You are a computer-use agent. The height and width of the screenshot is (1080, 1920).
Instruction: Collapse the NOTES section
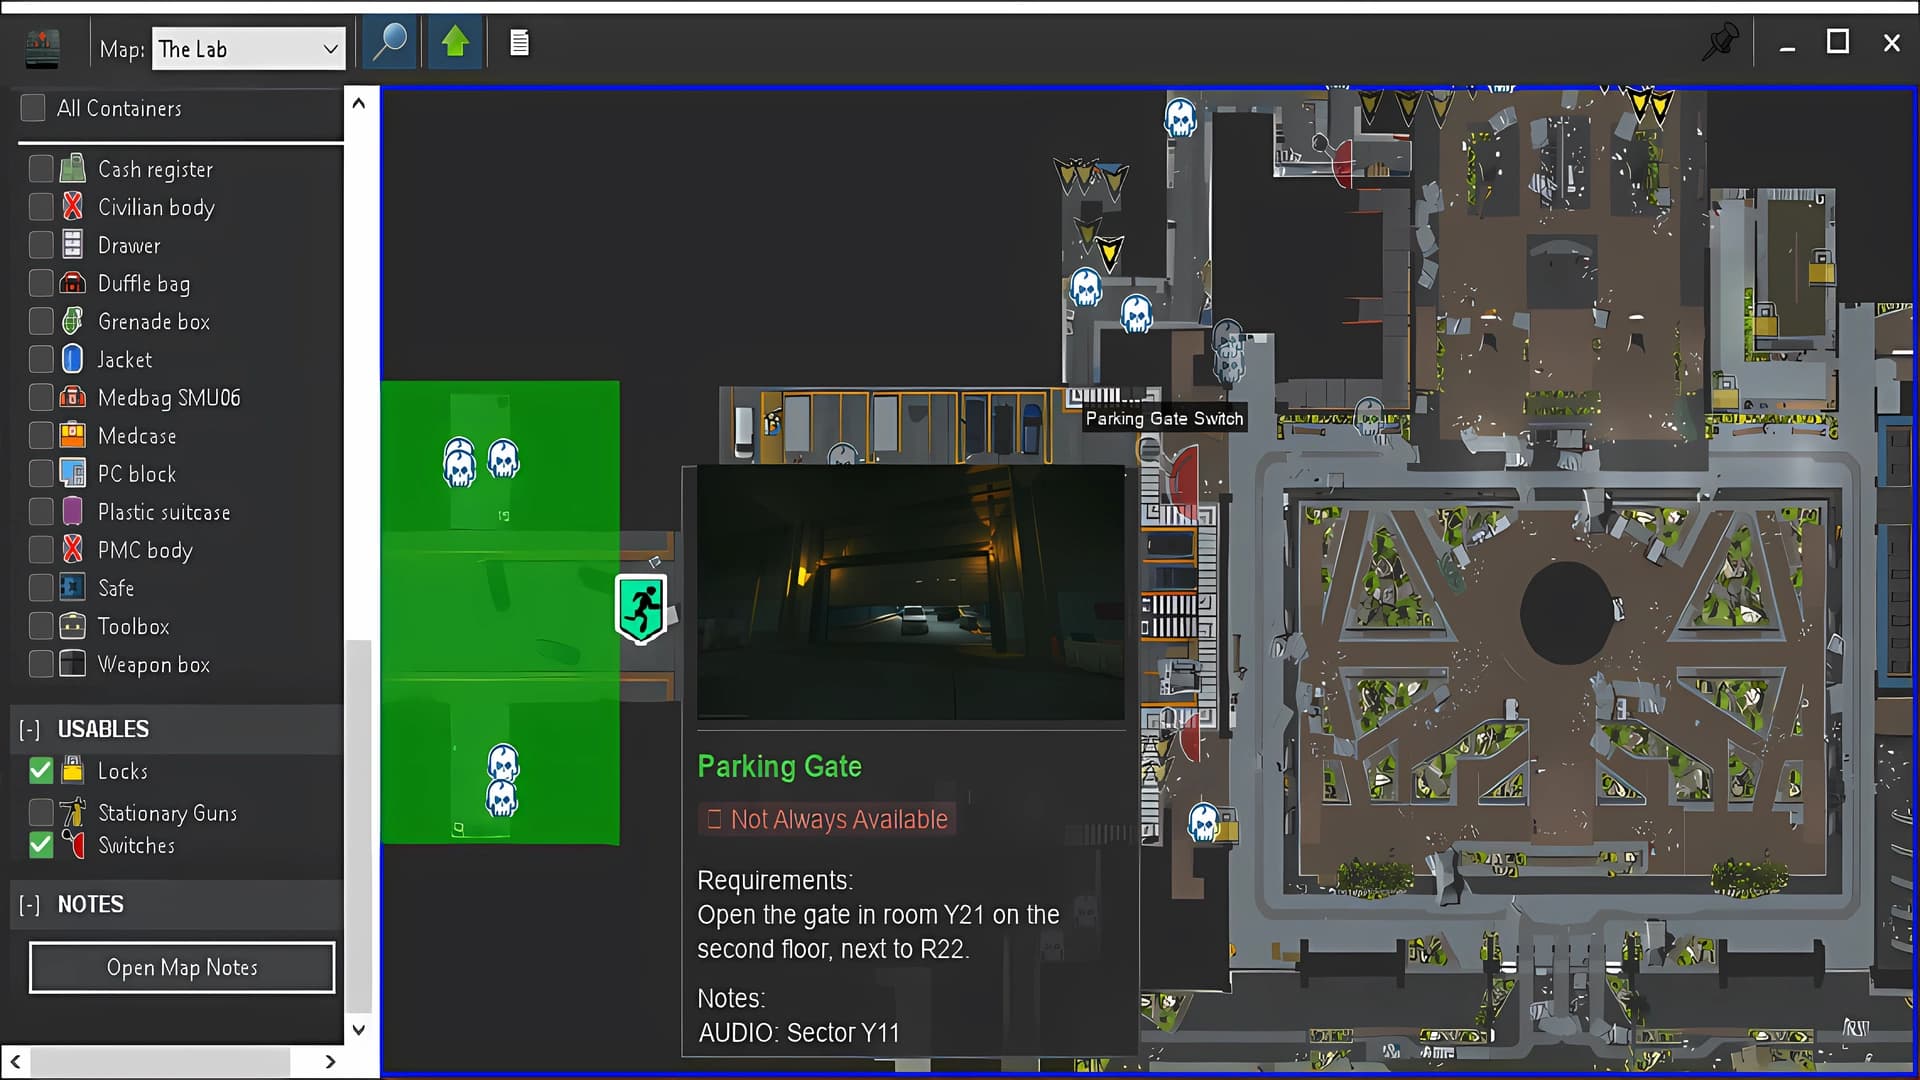[30, 905]
